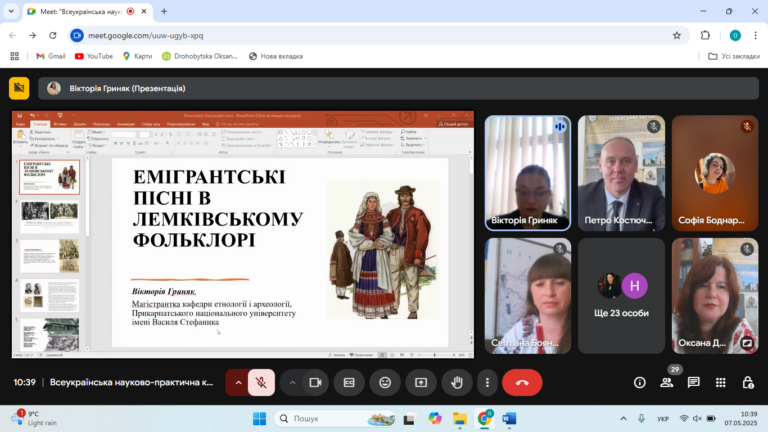Viewport: 768px width, 432px height.
Task: Open Word from the Windows taskbar
Action: (x=509, y=419)
